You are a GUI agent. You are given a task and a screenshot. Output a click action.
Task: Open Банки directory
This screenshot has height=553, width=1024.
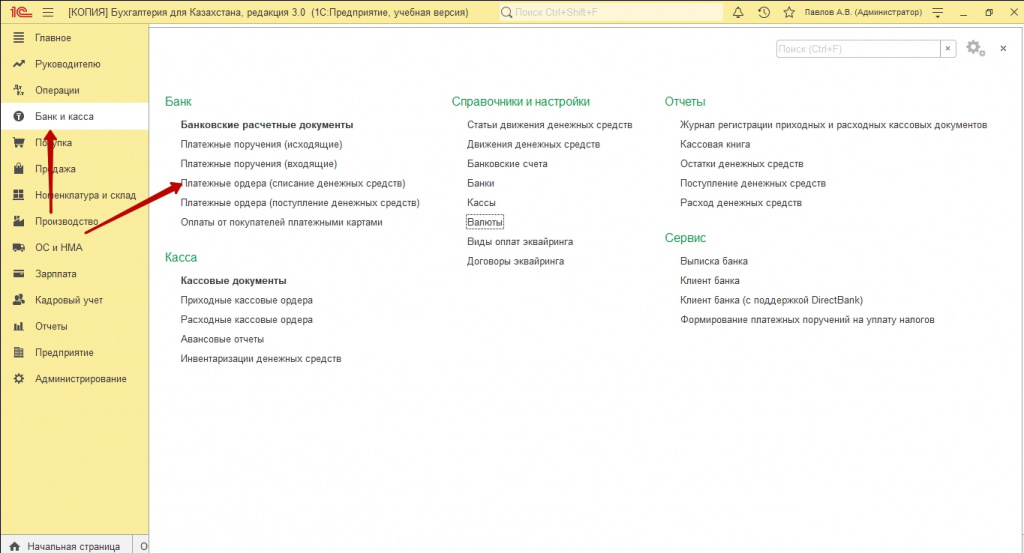[x=481, y=183]
